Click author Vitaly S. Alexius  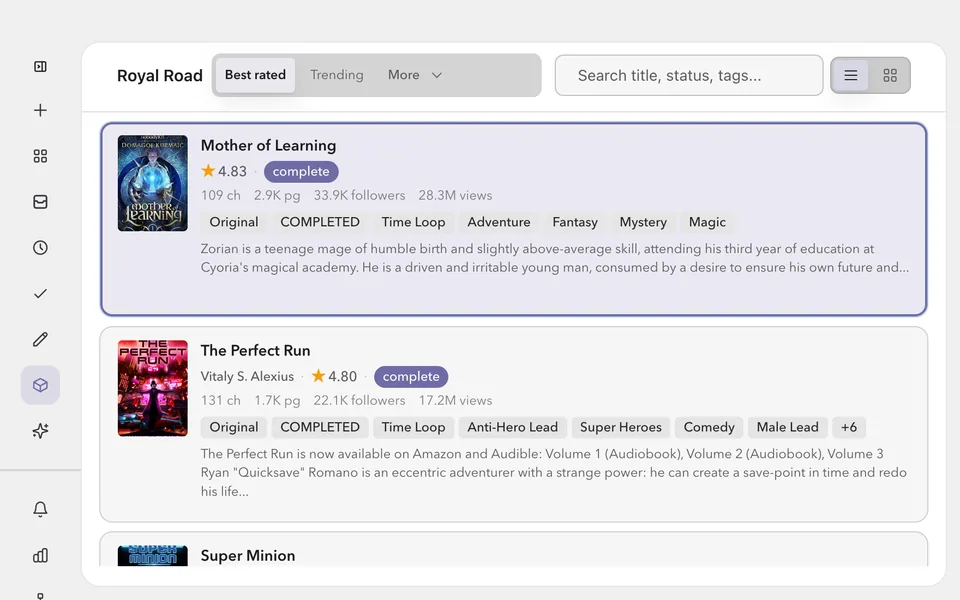(247, 377)
